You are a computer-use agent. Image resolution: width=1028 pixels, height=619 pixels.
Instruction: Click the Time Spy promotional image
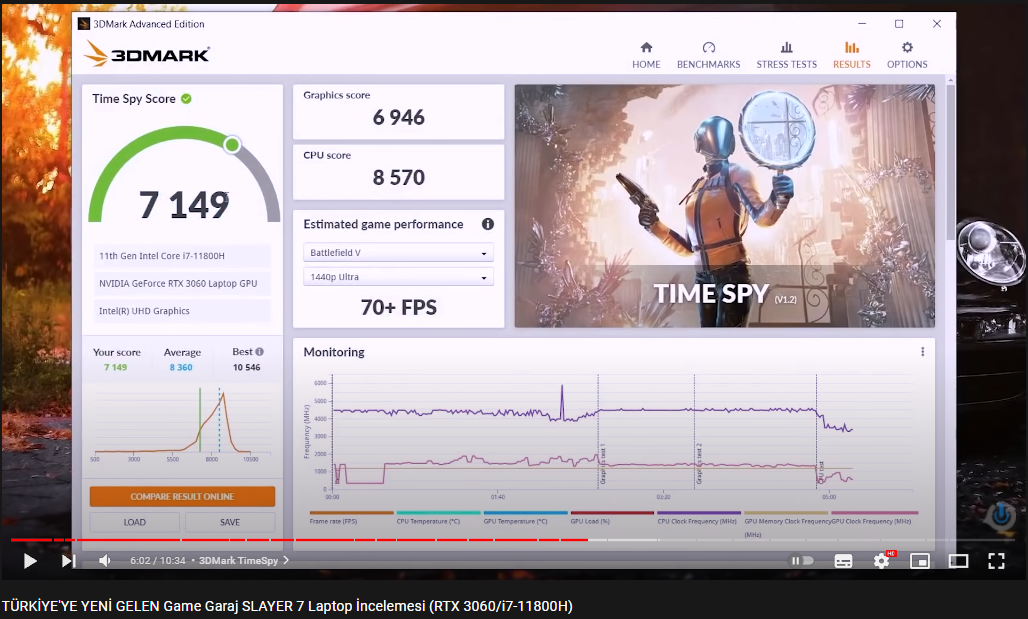[x=724, y=206]
